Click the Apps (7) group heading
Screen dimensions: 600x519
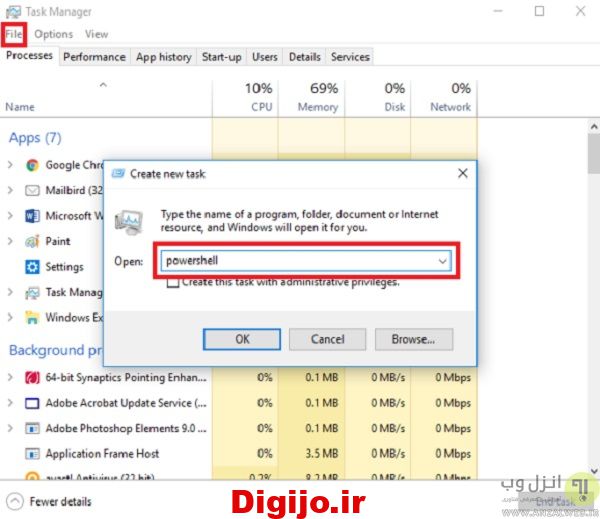pos(35,138)
